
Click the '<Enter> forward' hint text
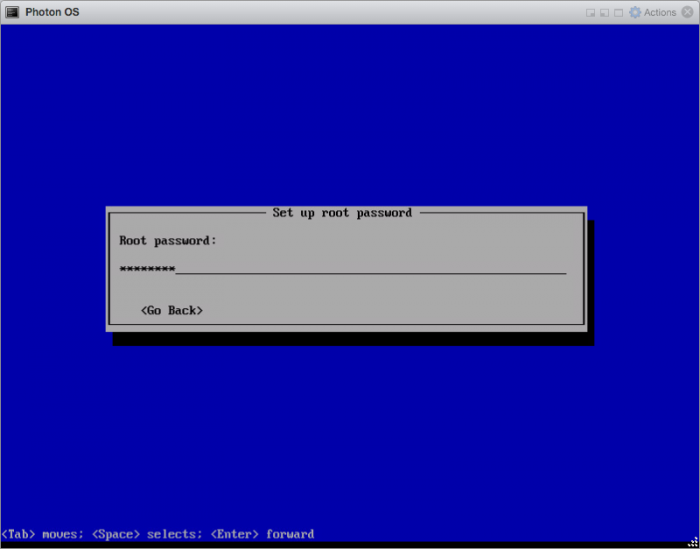262,534
